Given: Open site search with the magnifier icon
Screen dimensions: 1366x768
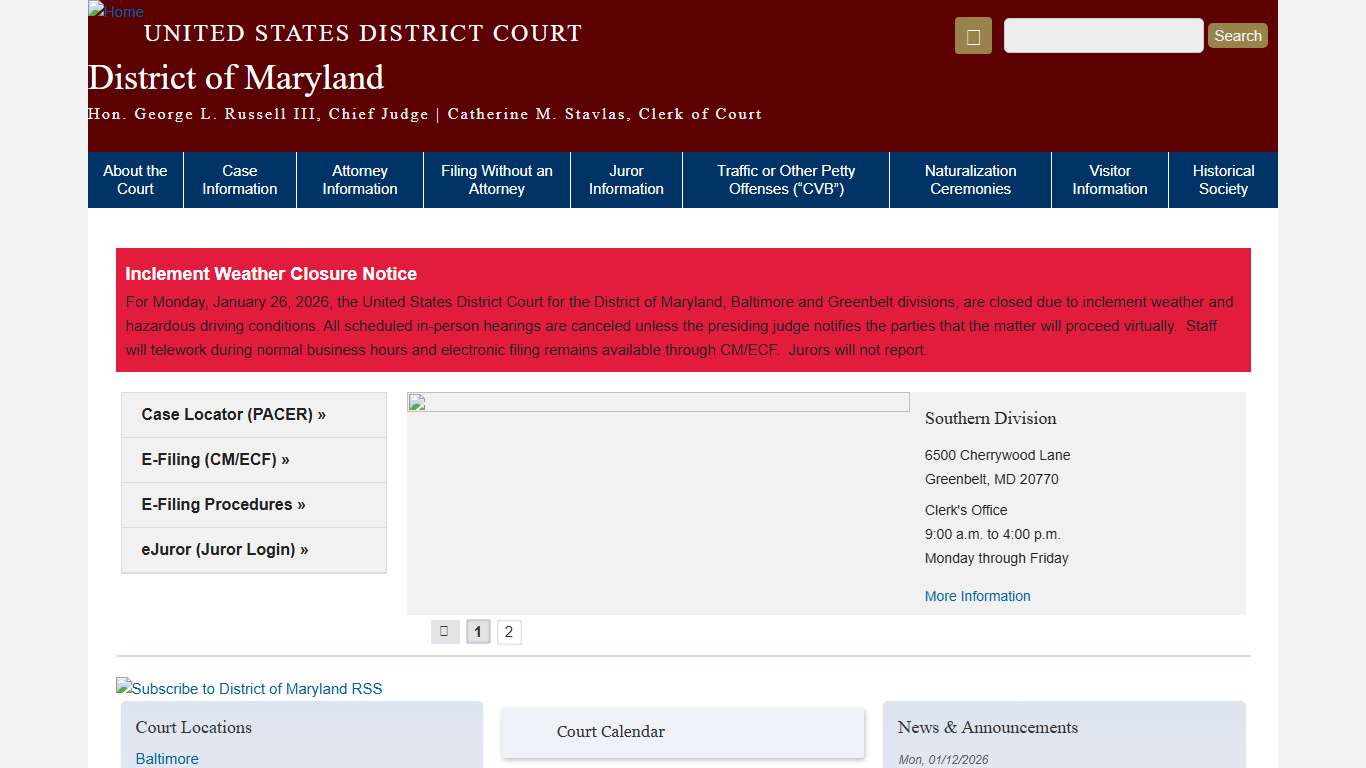Looking at the screenshot, I should pos(971,35).
